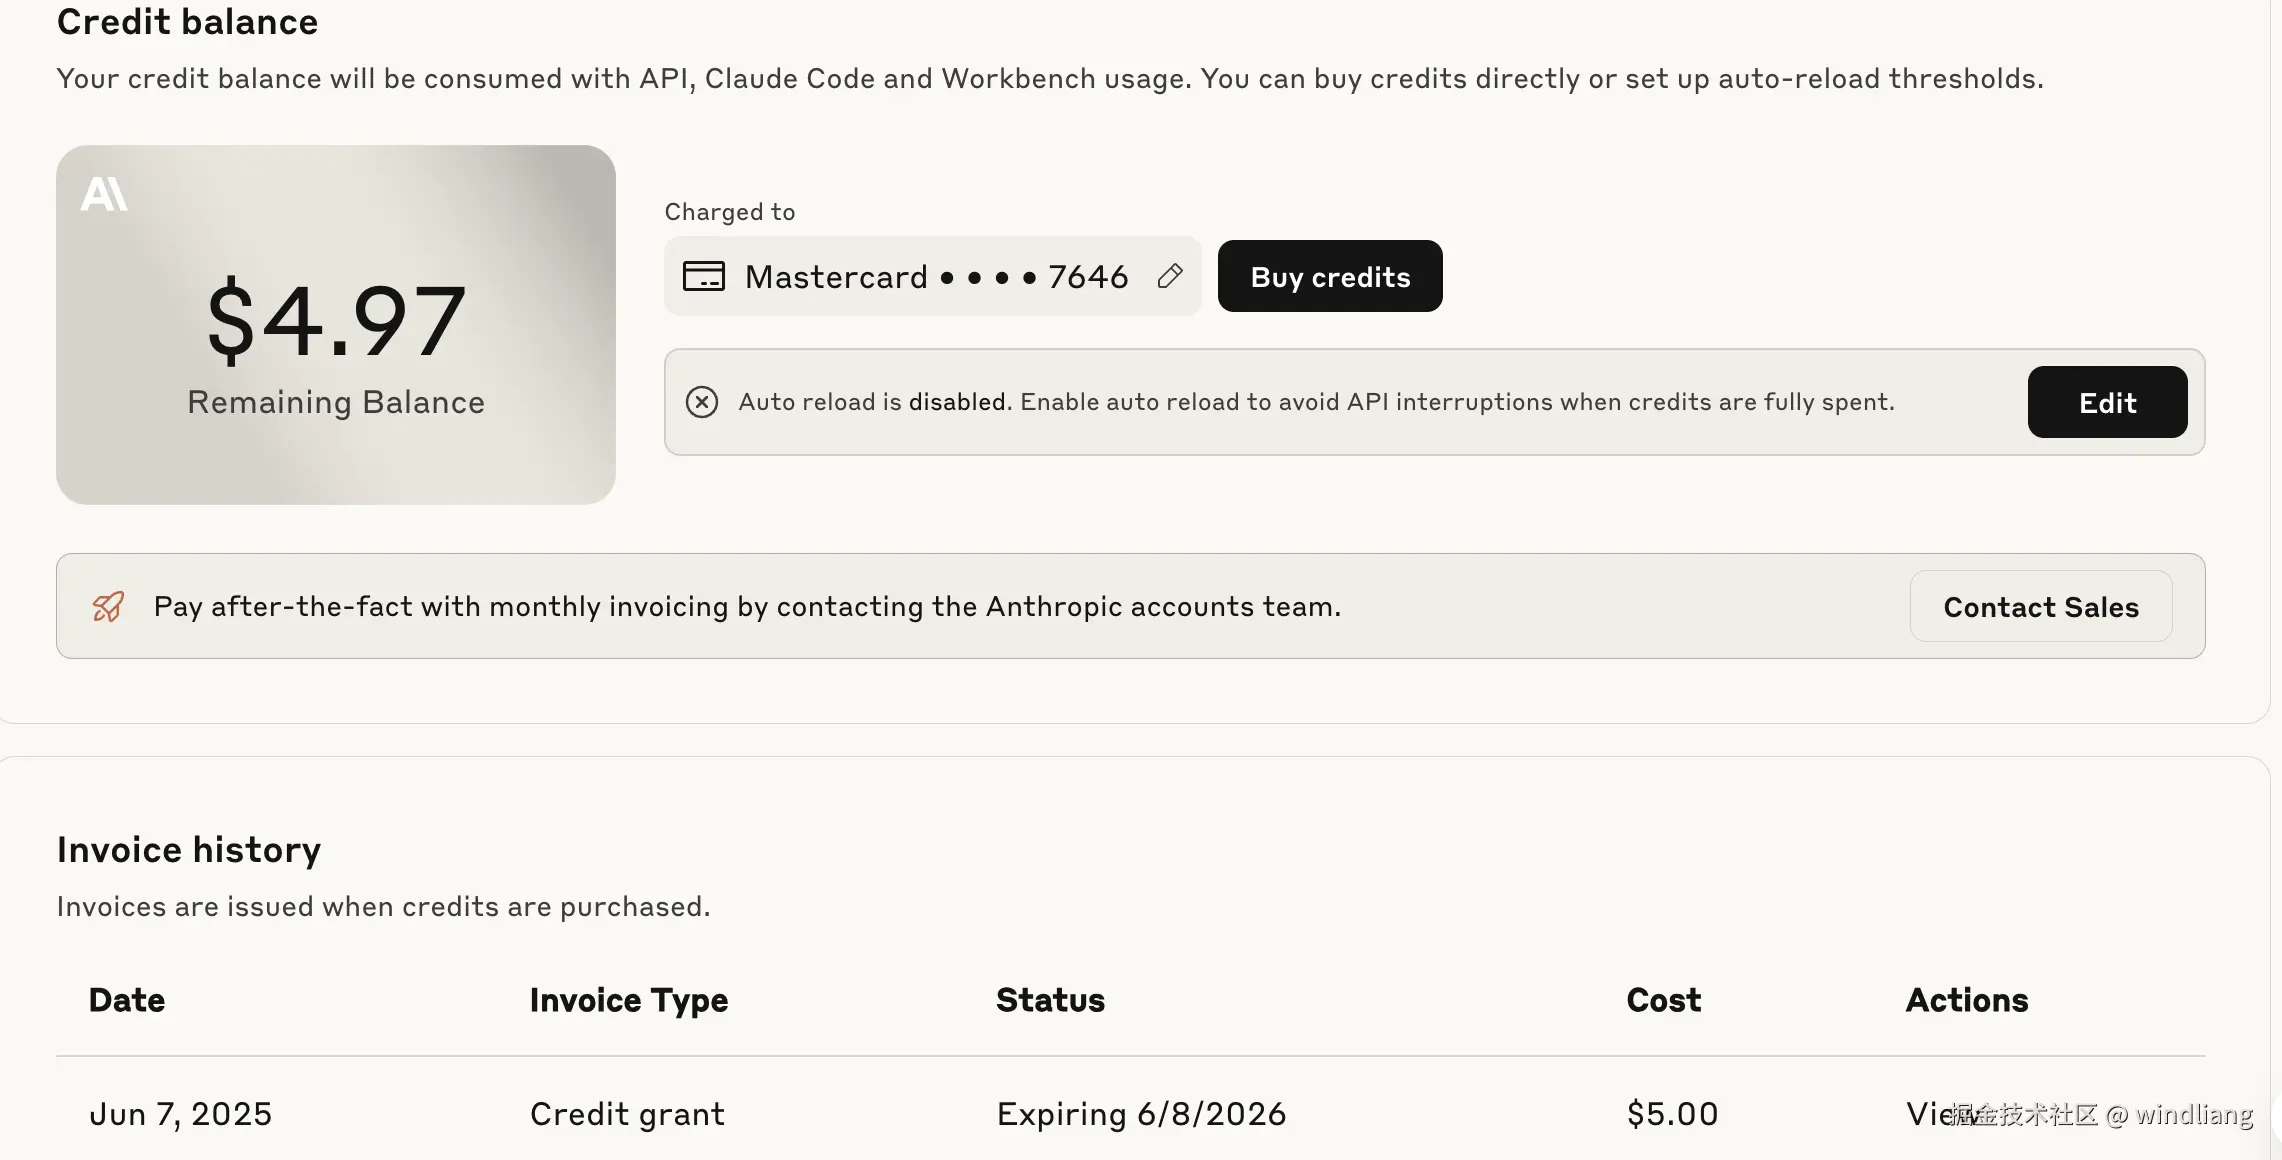Click the Invoice Type column header
The width and height of the screenshot is (2282, 1160).
point(629,1000)
